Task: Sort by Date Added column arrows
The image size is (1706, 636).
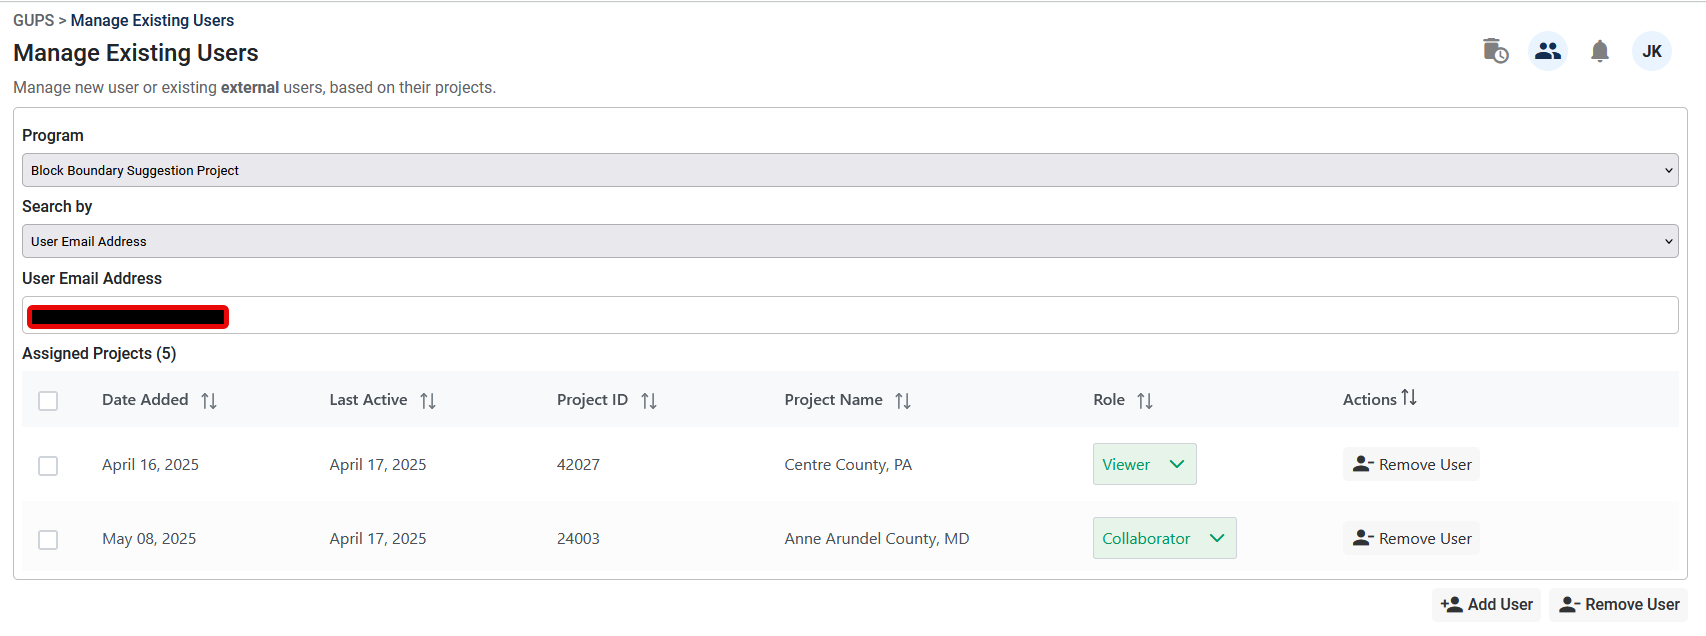Action: tap(209, 401)
